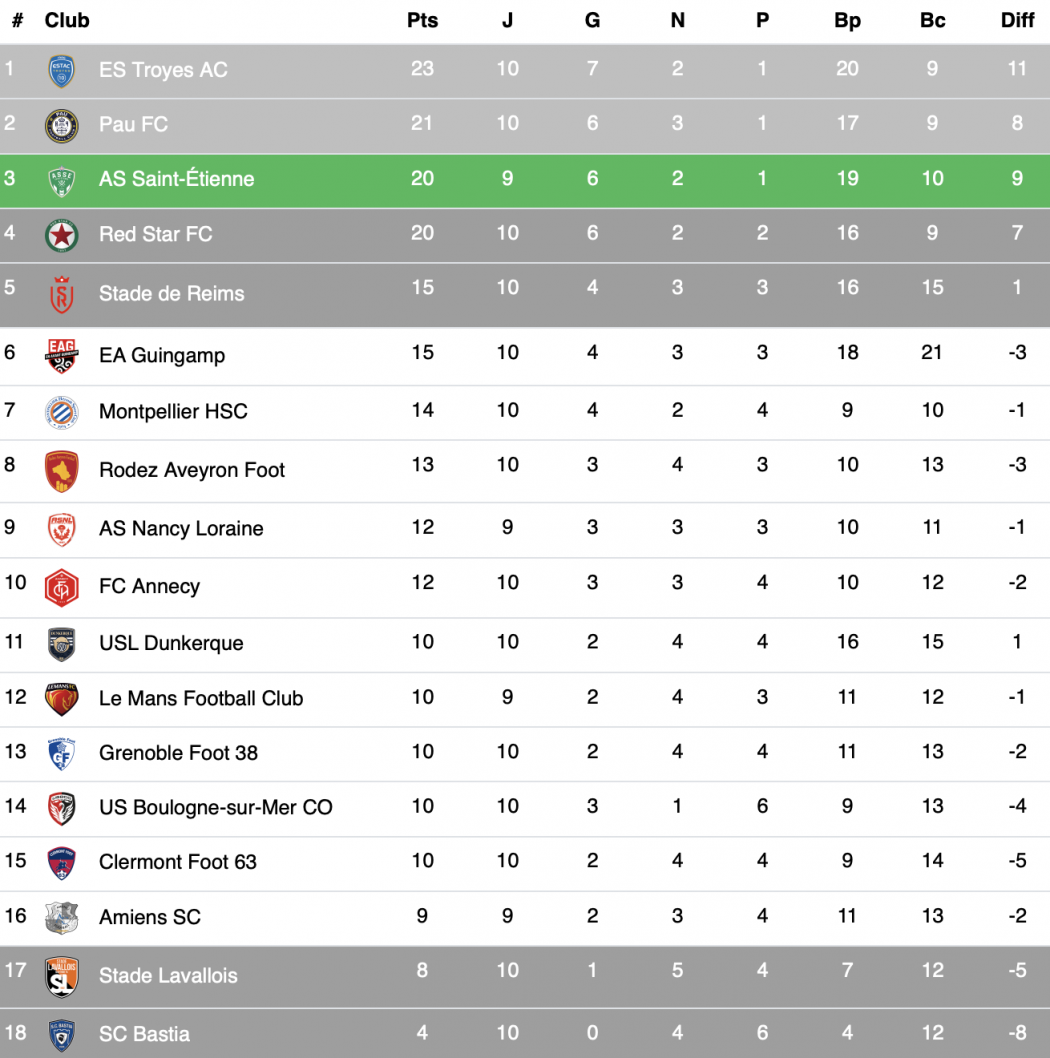Screen dimensions: 1050x1058
Task: Click the Bp column header
Action: [x=847, y=20]
